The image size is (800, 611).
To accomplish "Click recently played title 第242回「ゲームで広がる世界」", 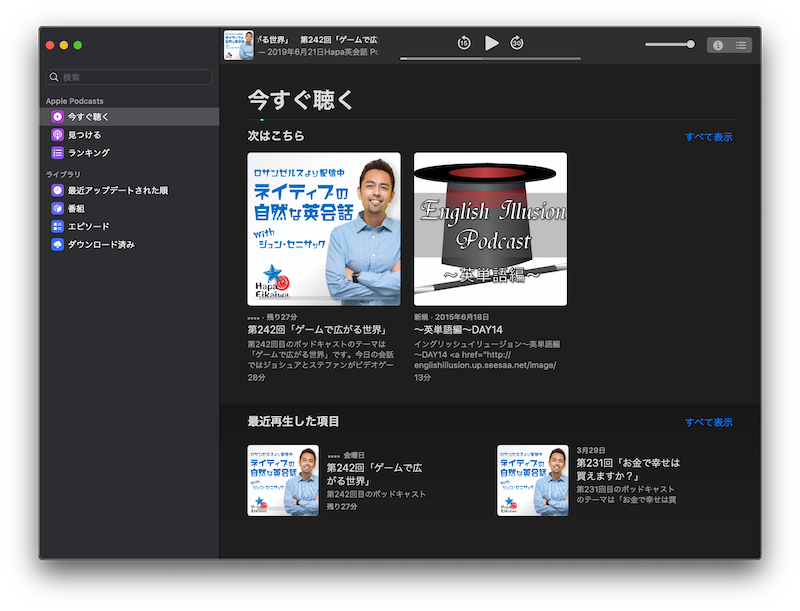I will 374,474.
